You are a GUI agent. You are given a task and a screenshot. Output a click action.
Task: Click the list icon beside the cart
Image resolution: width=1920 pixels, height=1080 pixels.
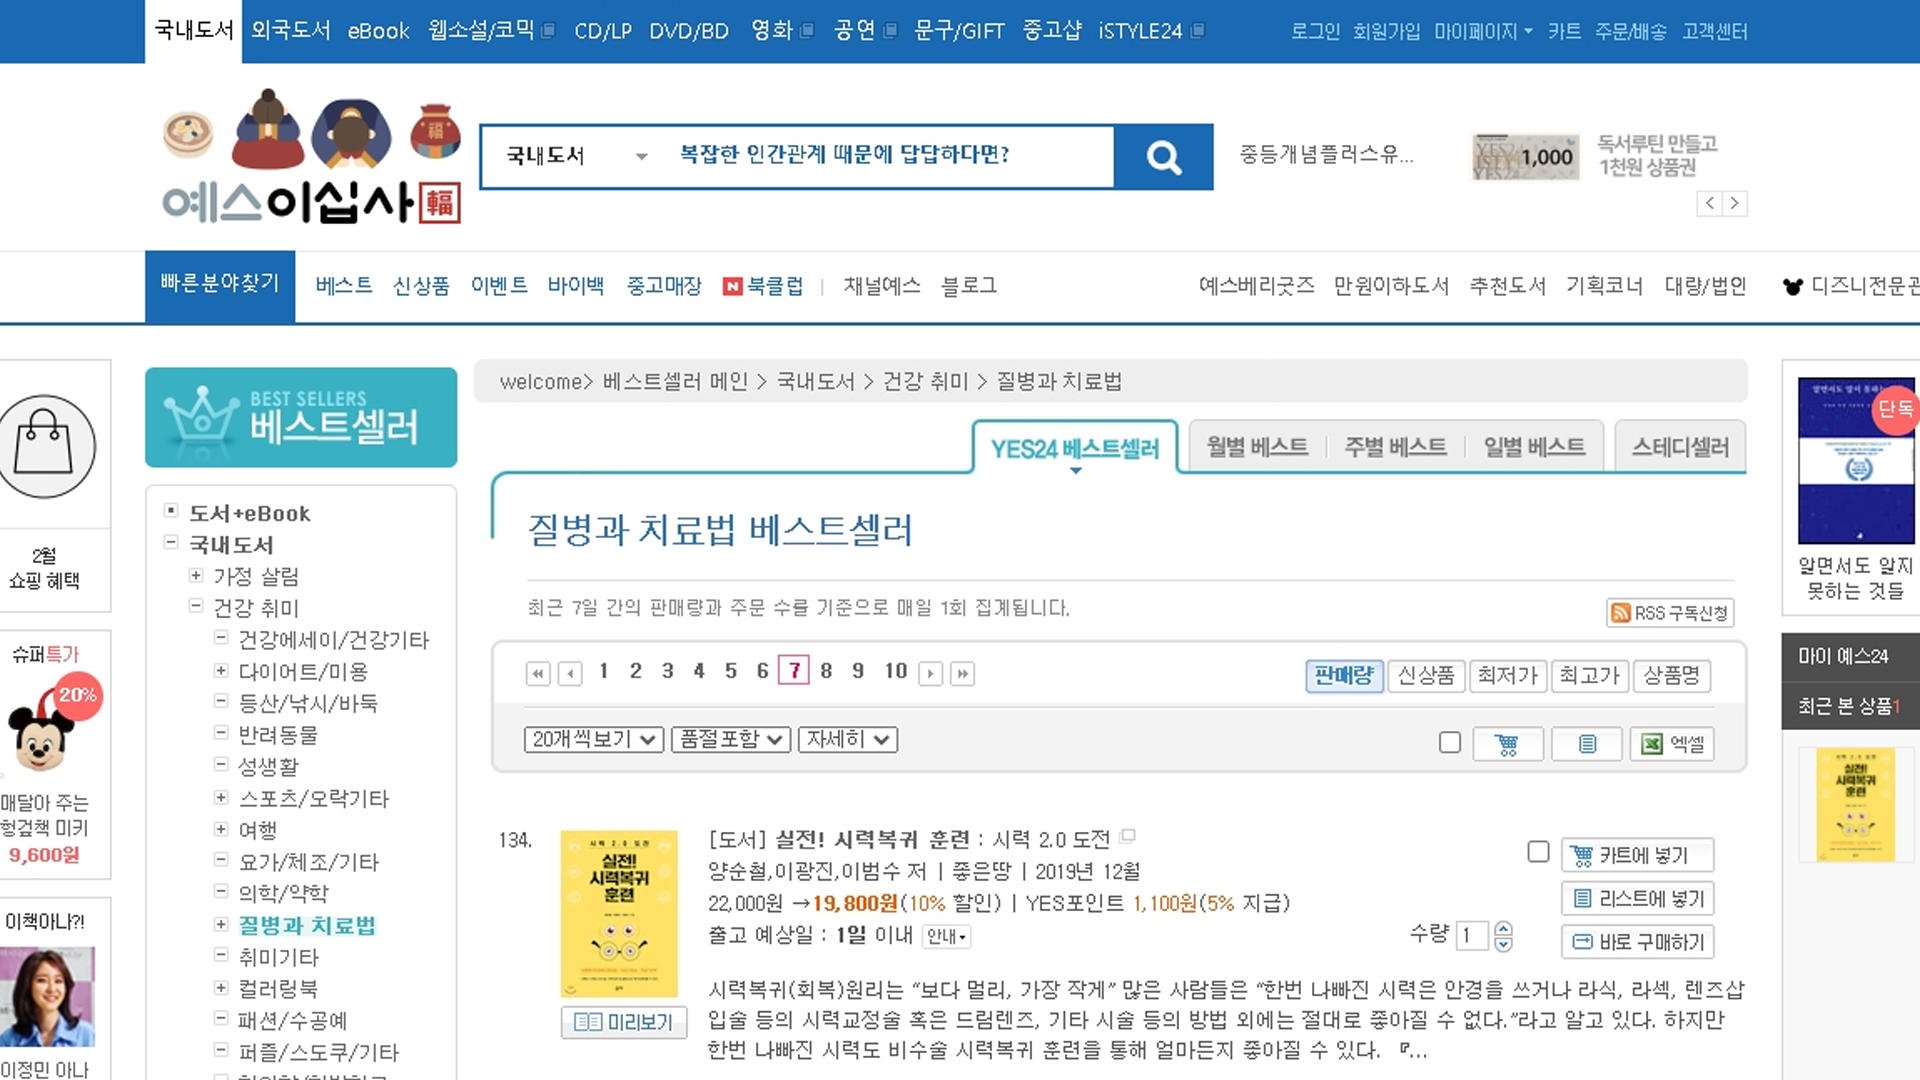pyautogui.click(x=1587, y=744)
